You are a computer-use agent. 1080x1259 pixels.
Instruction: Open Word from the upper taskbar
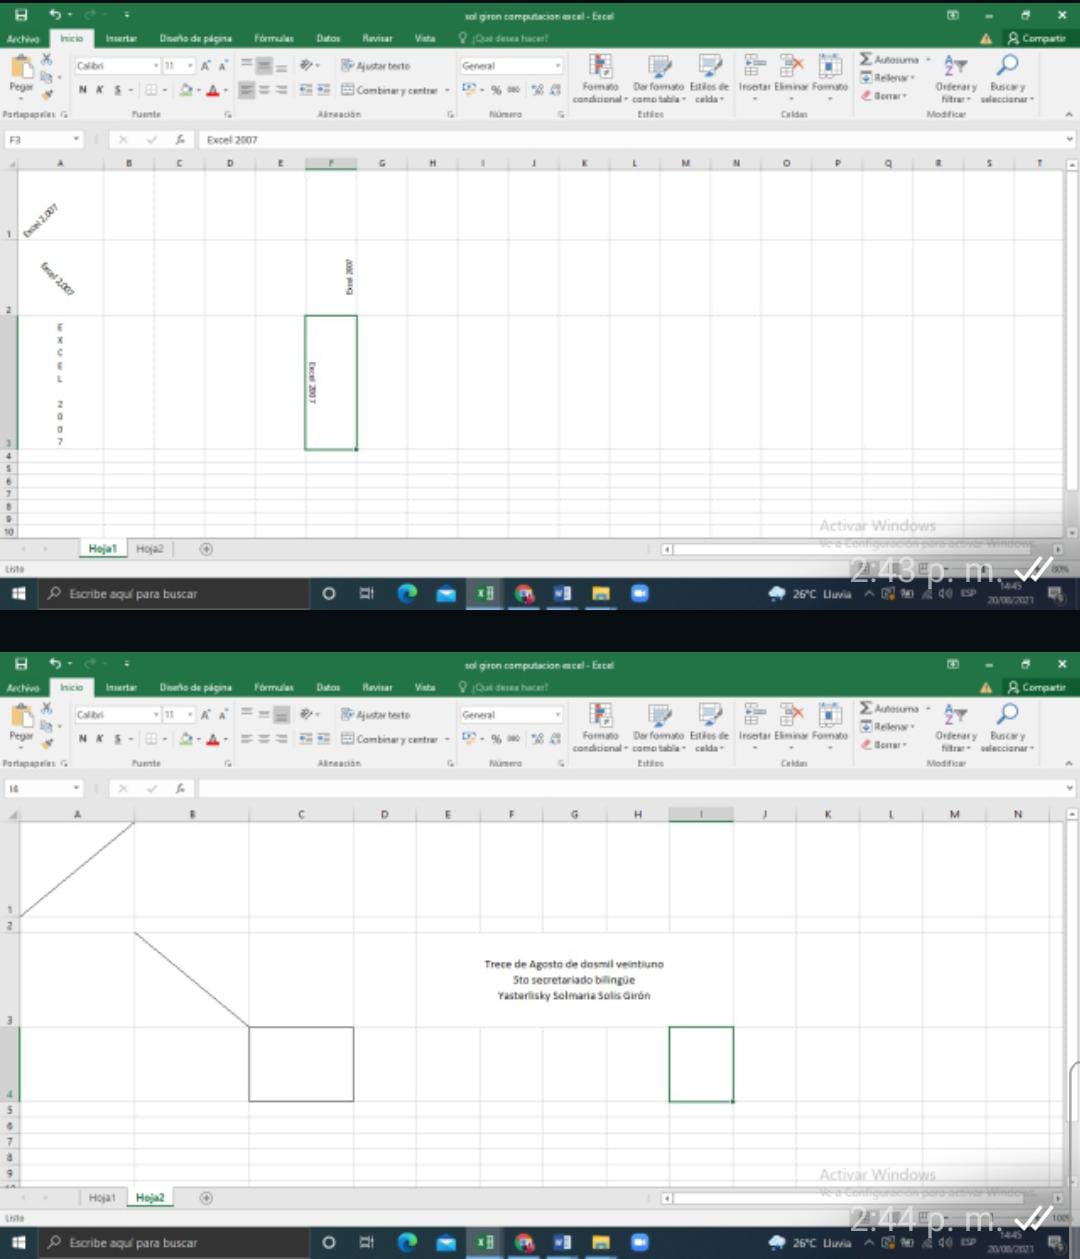562,594
